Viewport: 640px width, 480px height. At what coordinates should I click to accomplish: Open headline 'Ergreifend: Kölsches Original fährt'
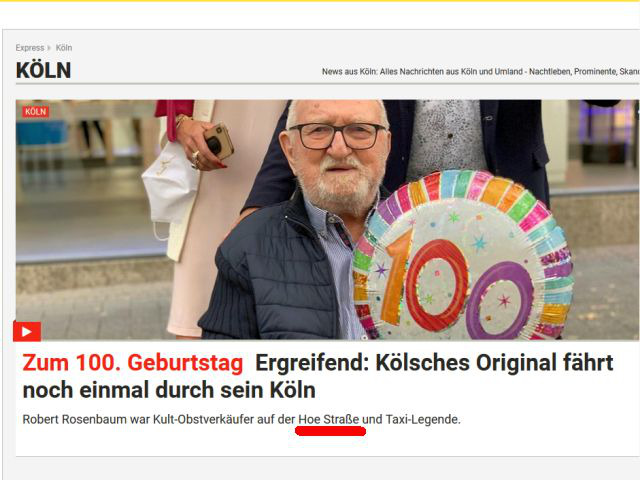[x=434, y=362]
